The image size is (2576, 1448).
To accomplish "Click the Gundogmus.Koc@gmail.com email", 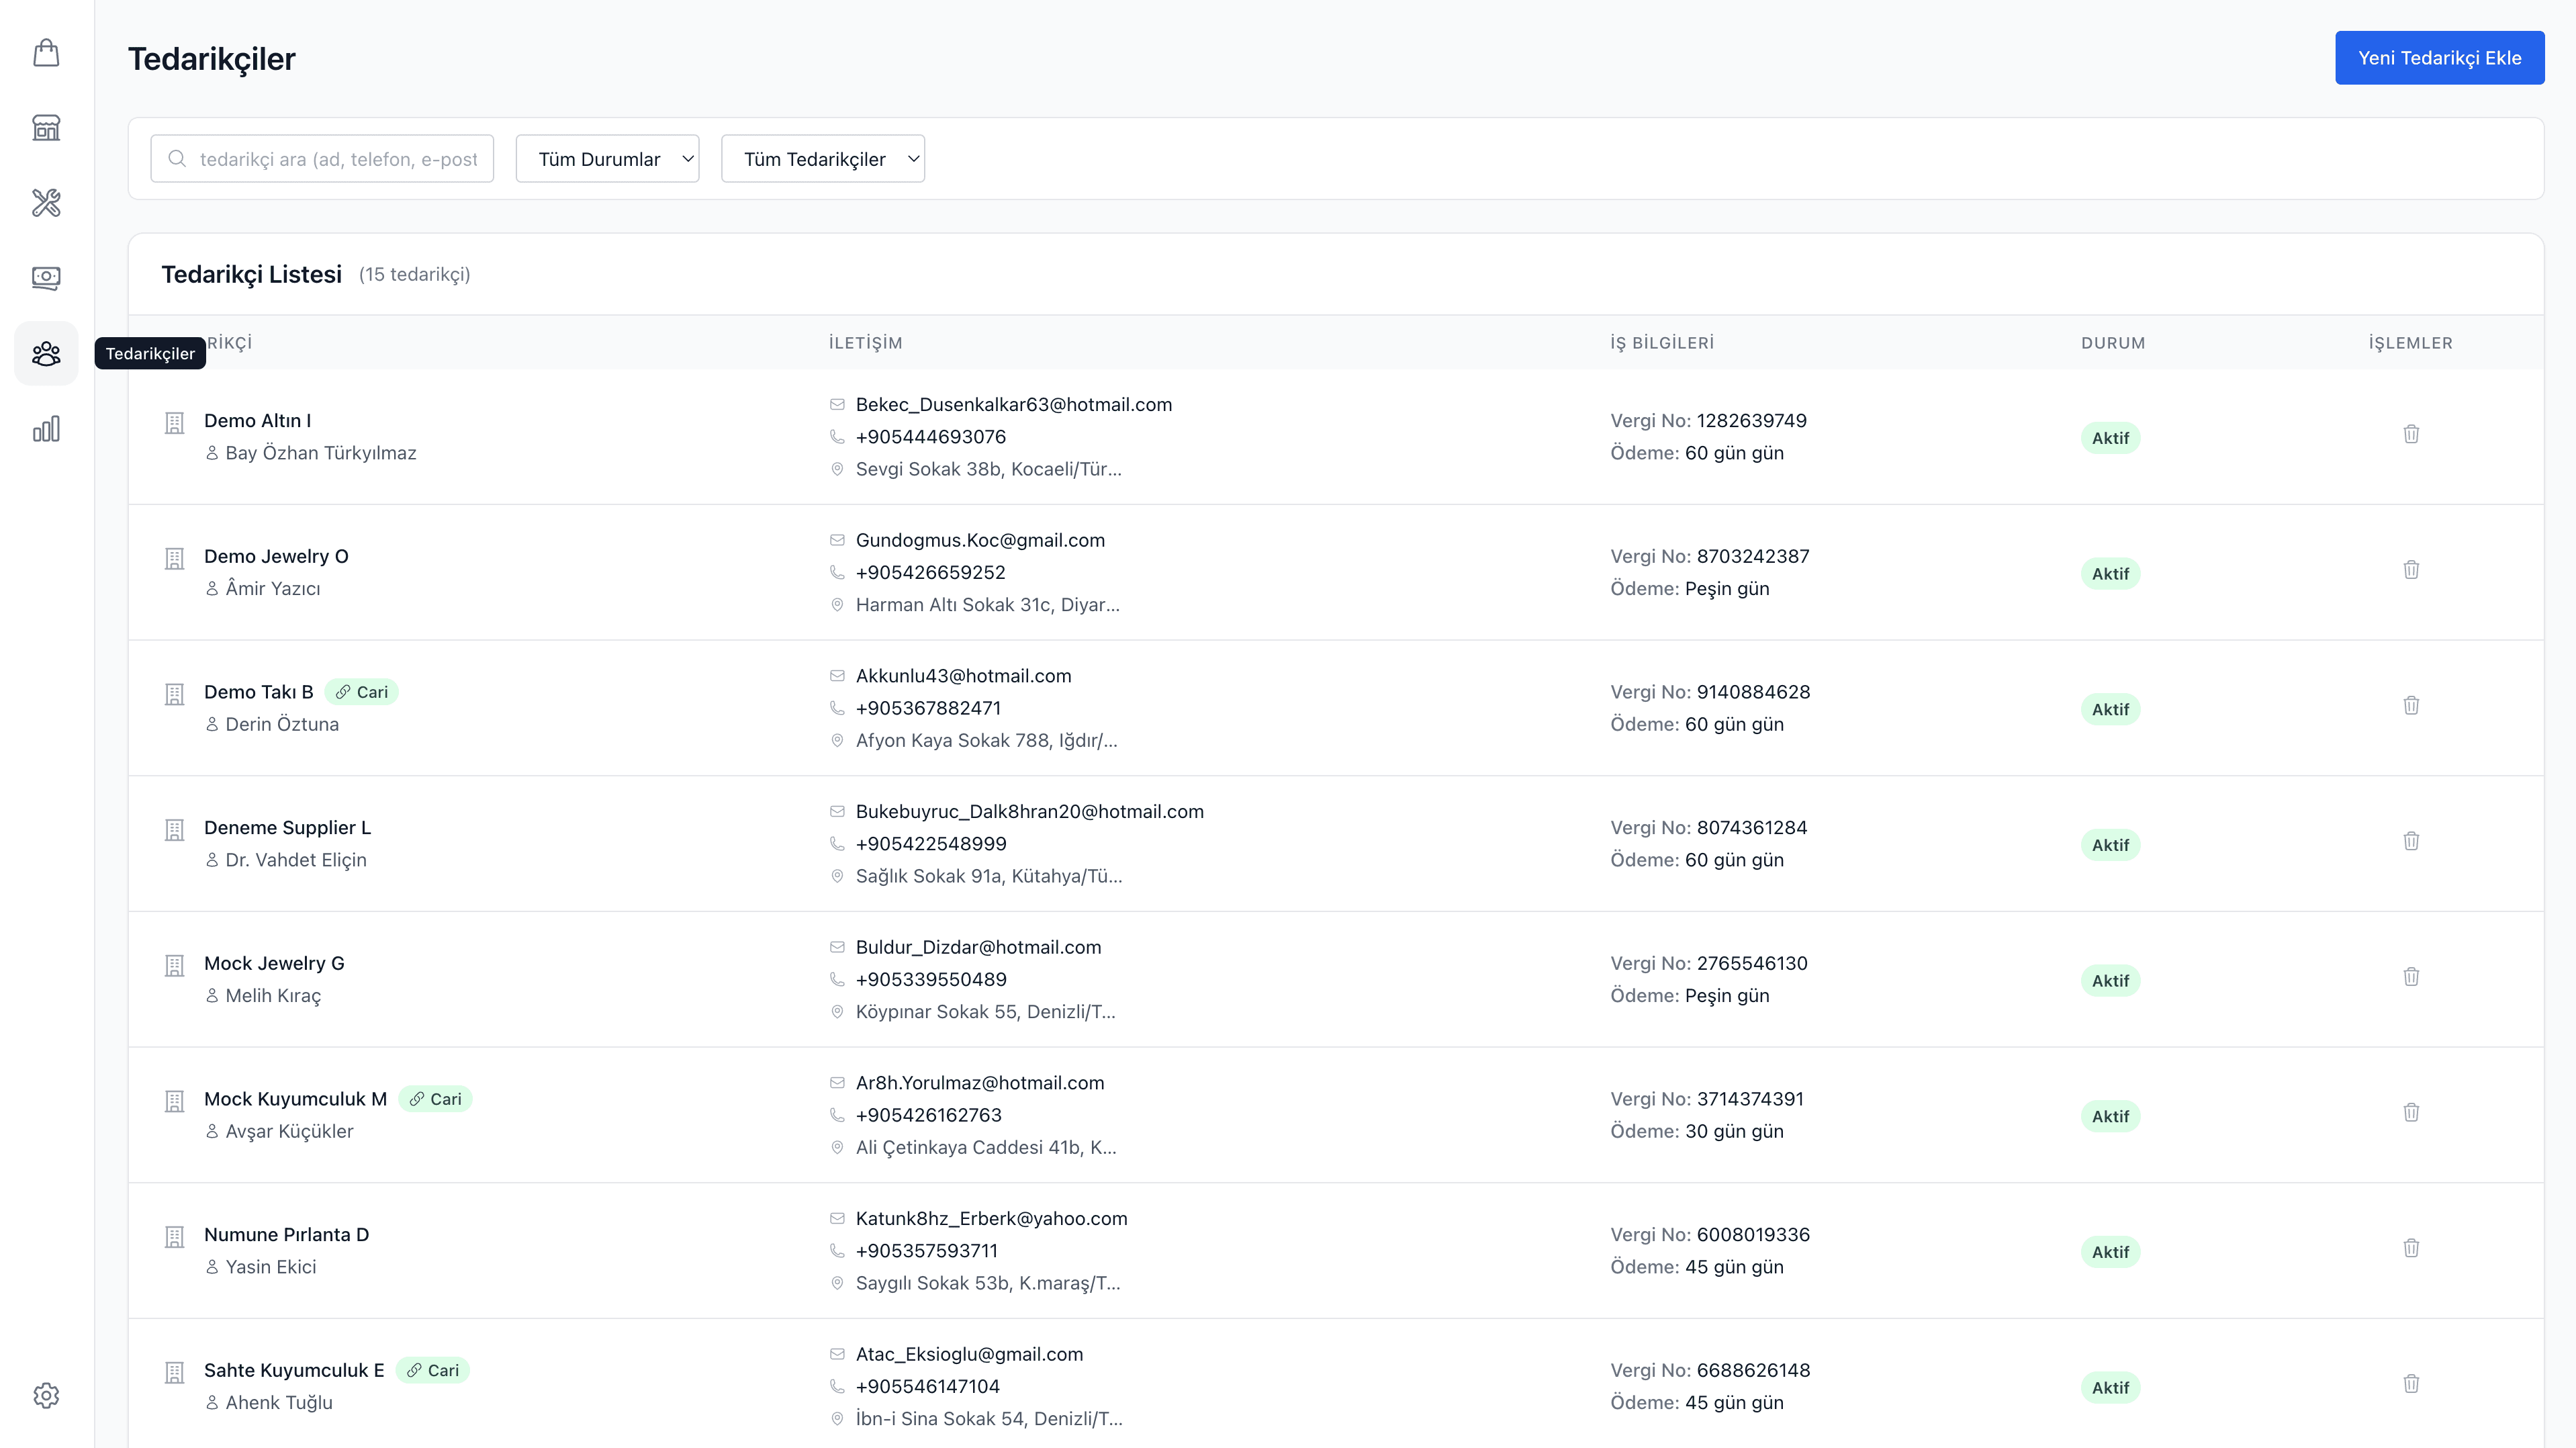I will coord(980,540).
